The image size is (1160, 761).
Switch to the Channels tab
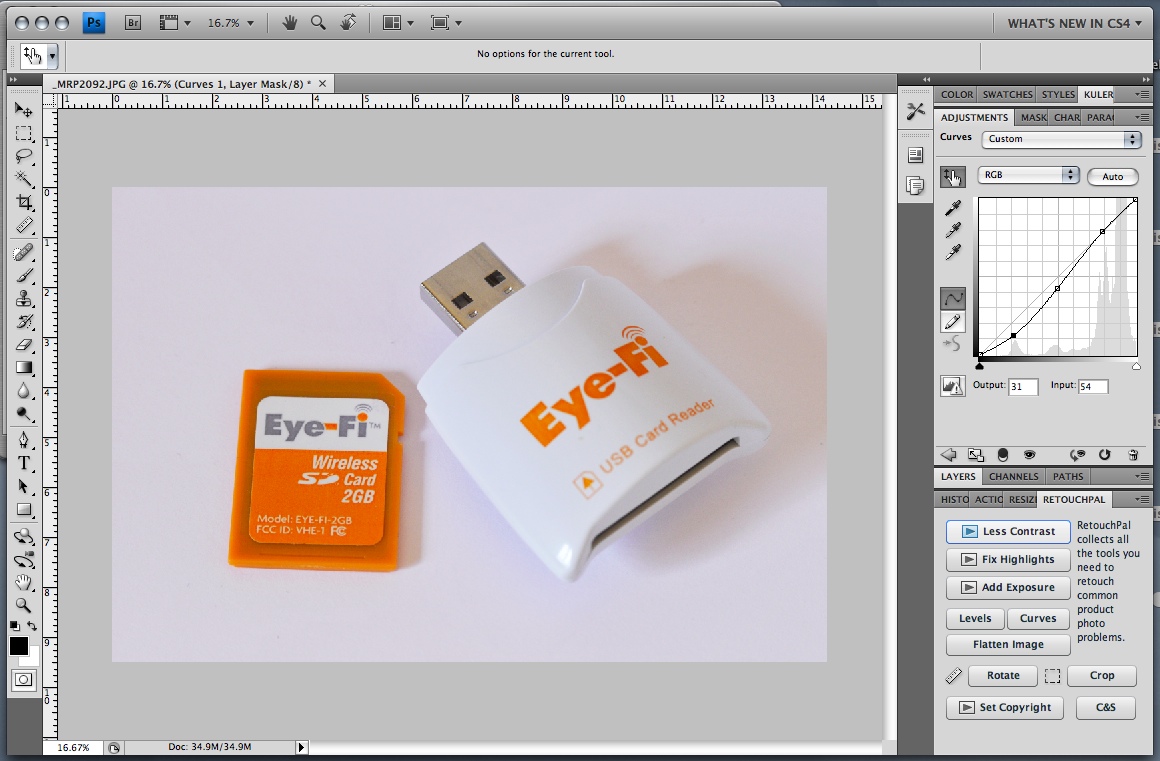click(x=1014, y=476)
